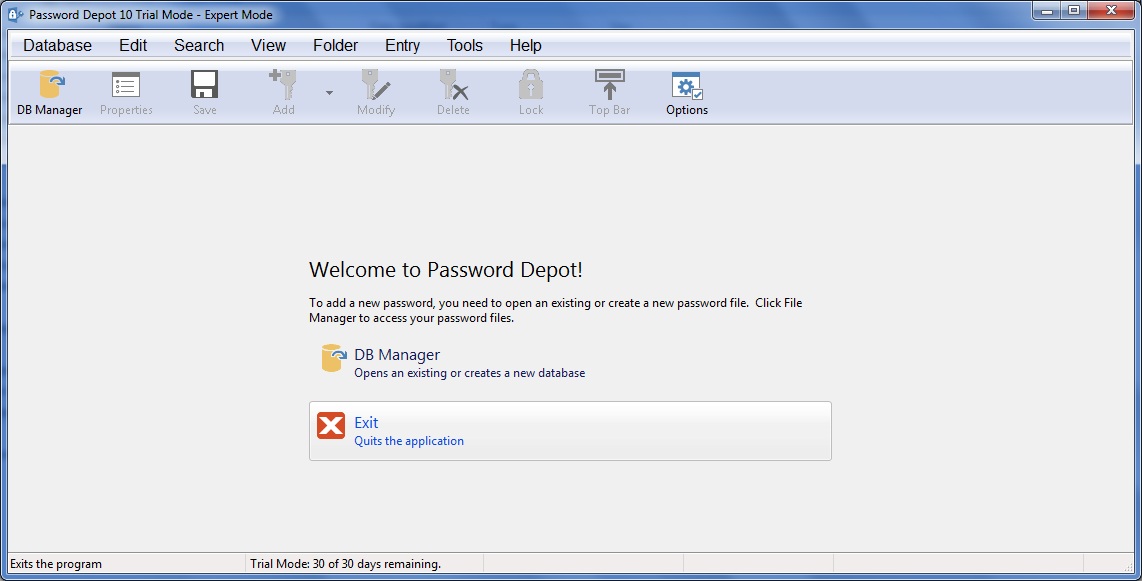The height and width of the screenshot is (581, 1142).
Task: Open the Entry menu
Action: click(x=402, y=45)
